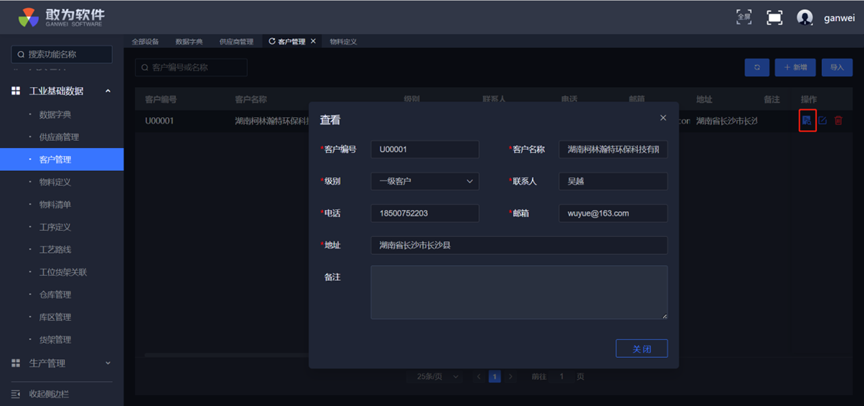Click page number 1 in pagination
Image resolution: width=864 pixels, height=406 pixels.
click(495, 377)
